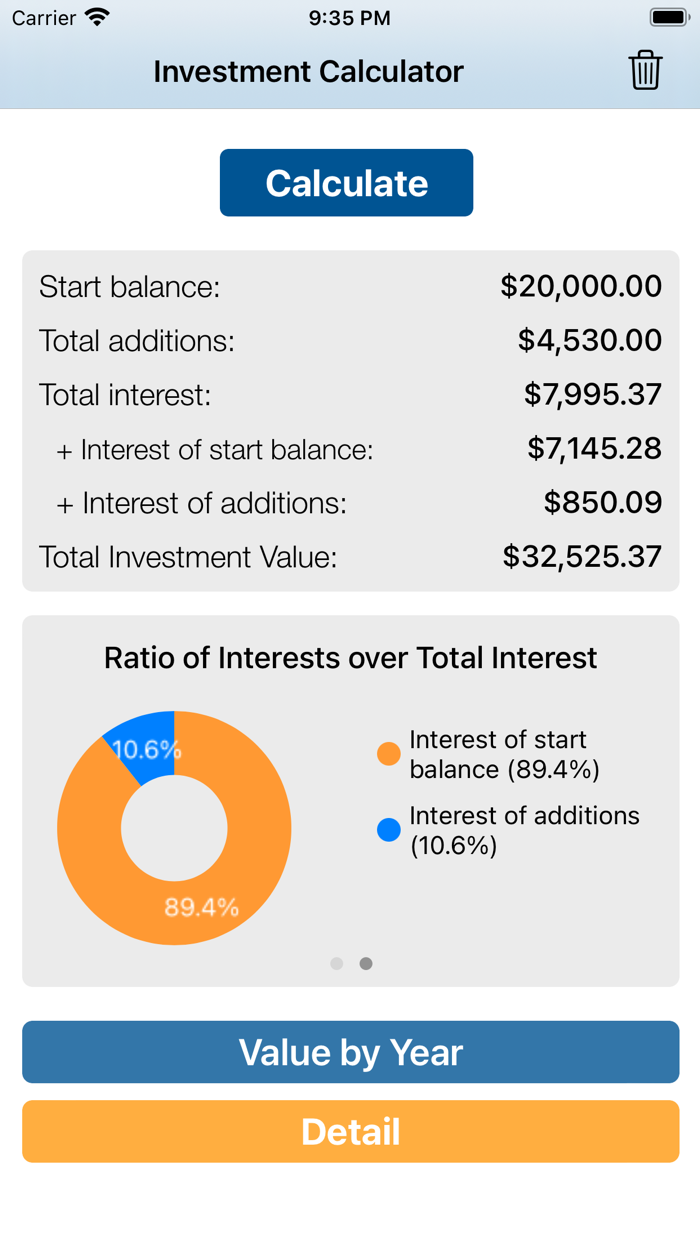700x1244 pixels.
Task: Tap the clock showing 9:35 PM
Action: click(x=350, y=16)
